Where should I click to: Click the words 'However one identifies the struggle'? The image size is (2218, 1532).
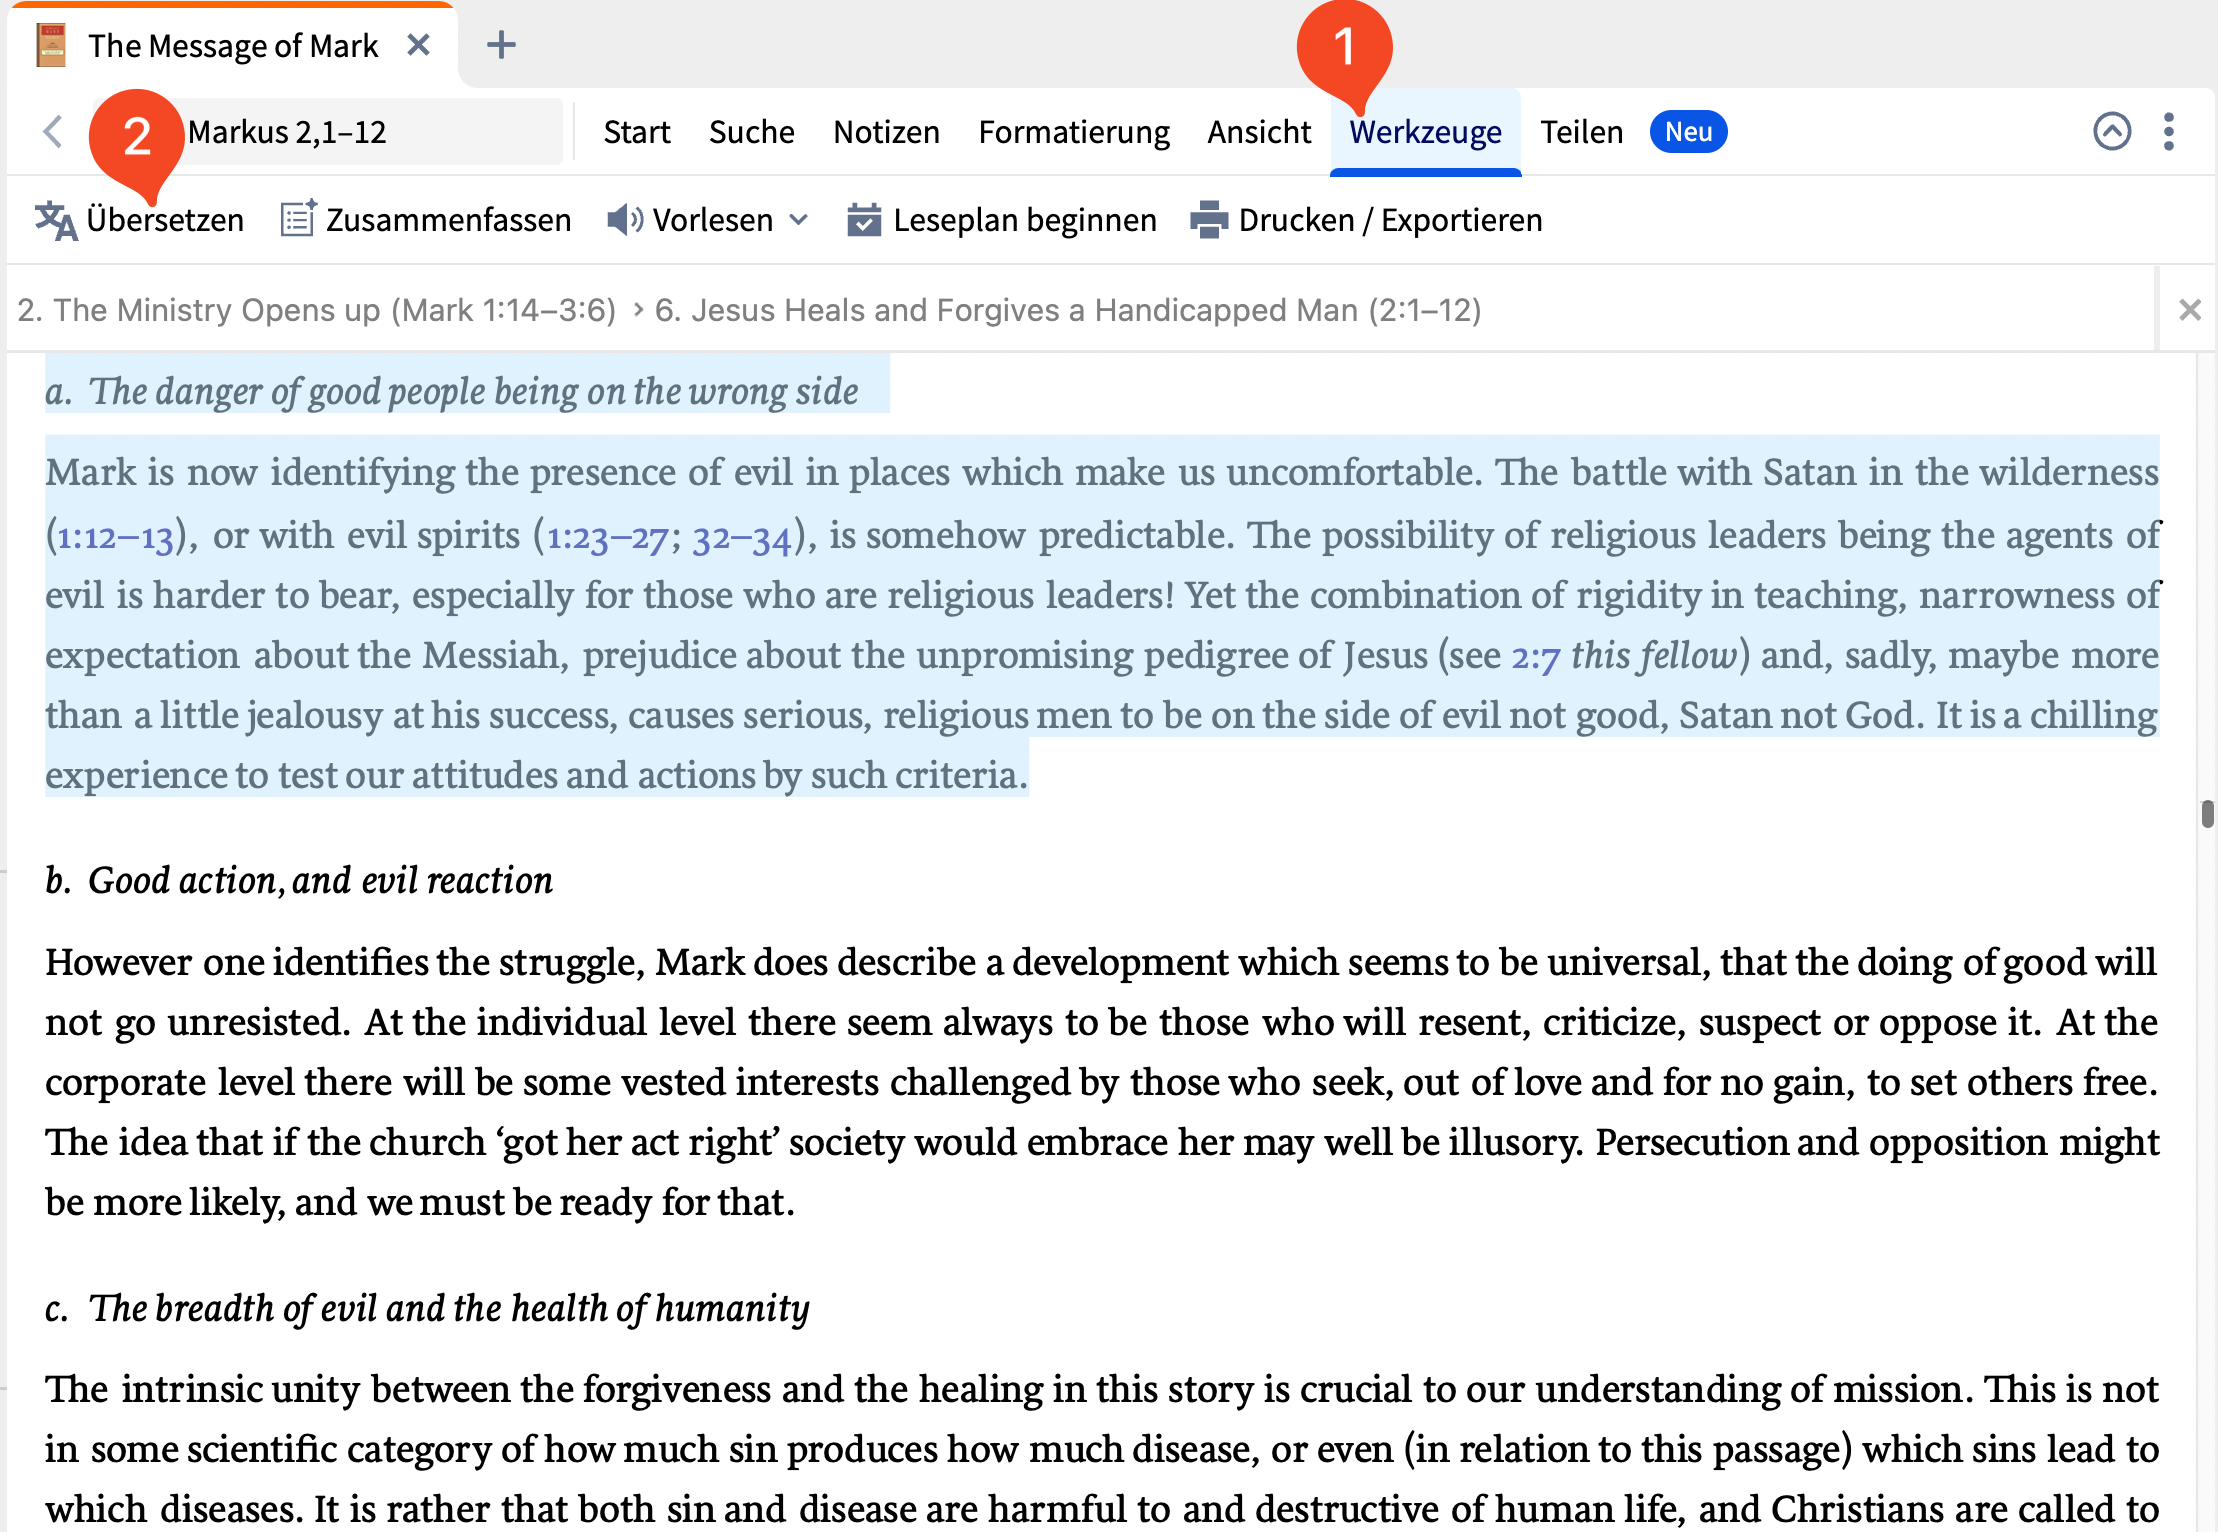tap(345, 962)
